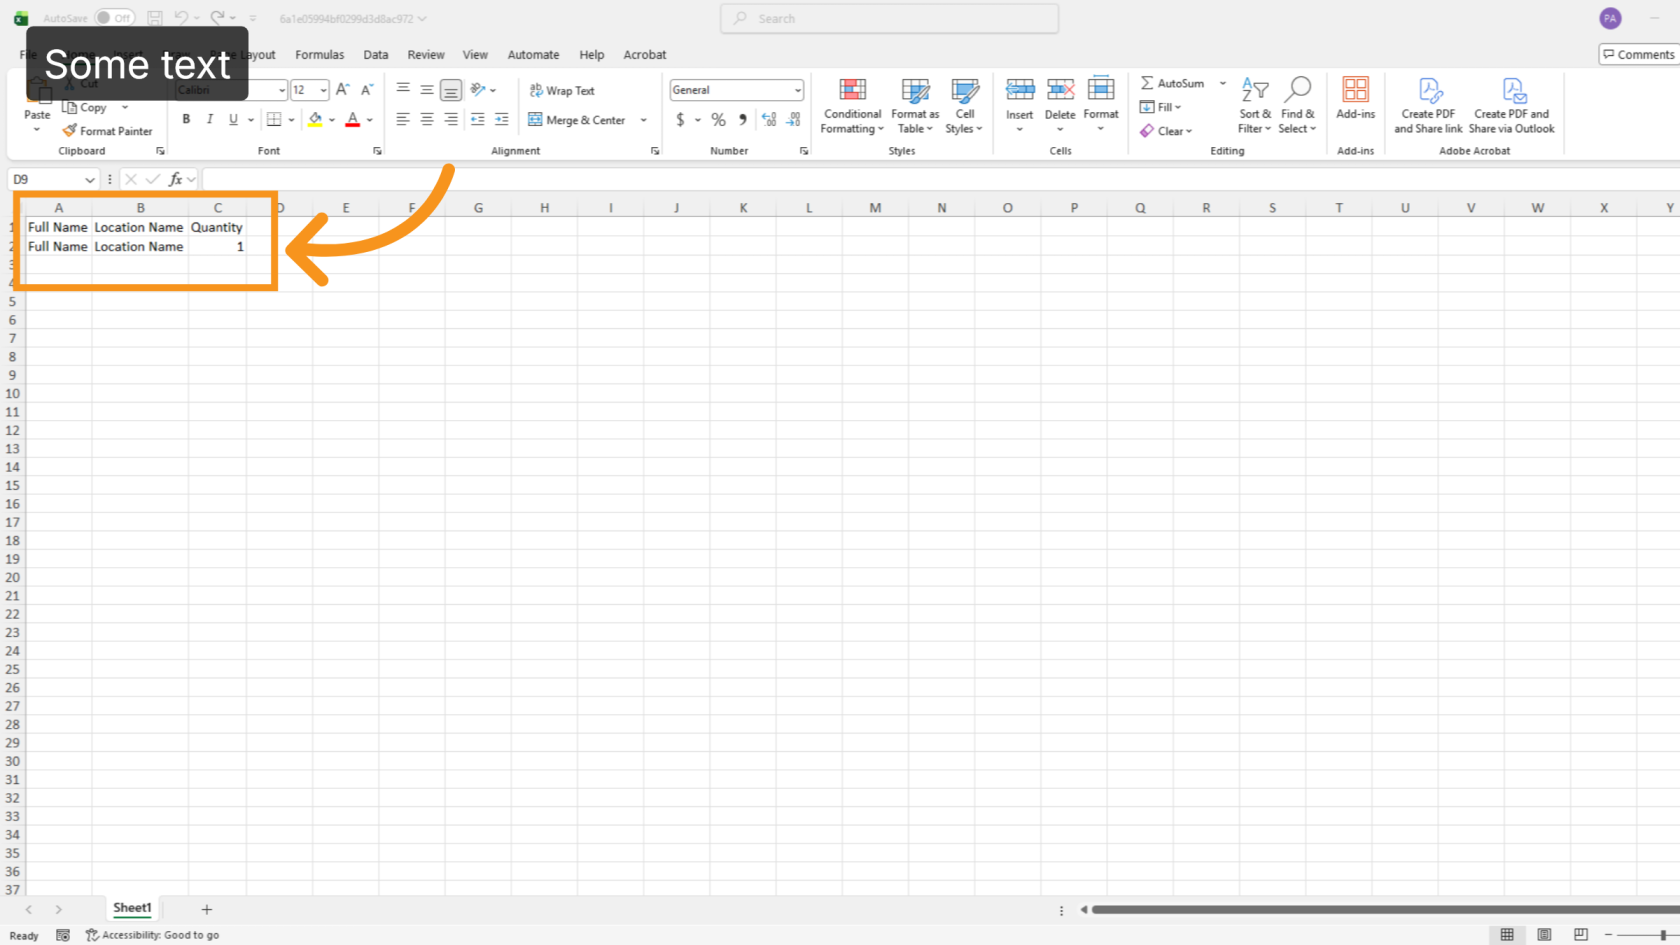The width and height of the screenshot is (1680, 945).
Task: Select the Sheet1 tab
Action: [132, 908]
